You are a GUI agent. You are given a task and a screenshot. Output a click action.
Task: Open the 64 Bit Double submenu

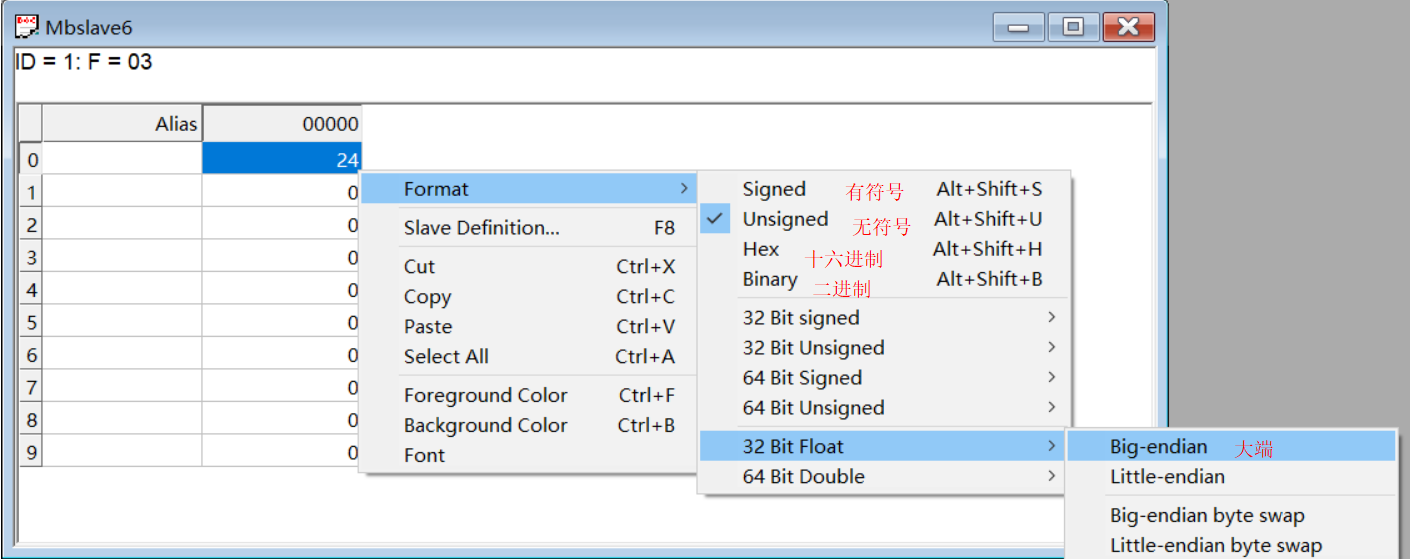click(x=803, y=477)
